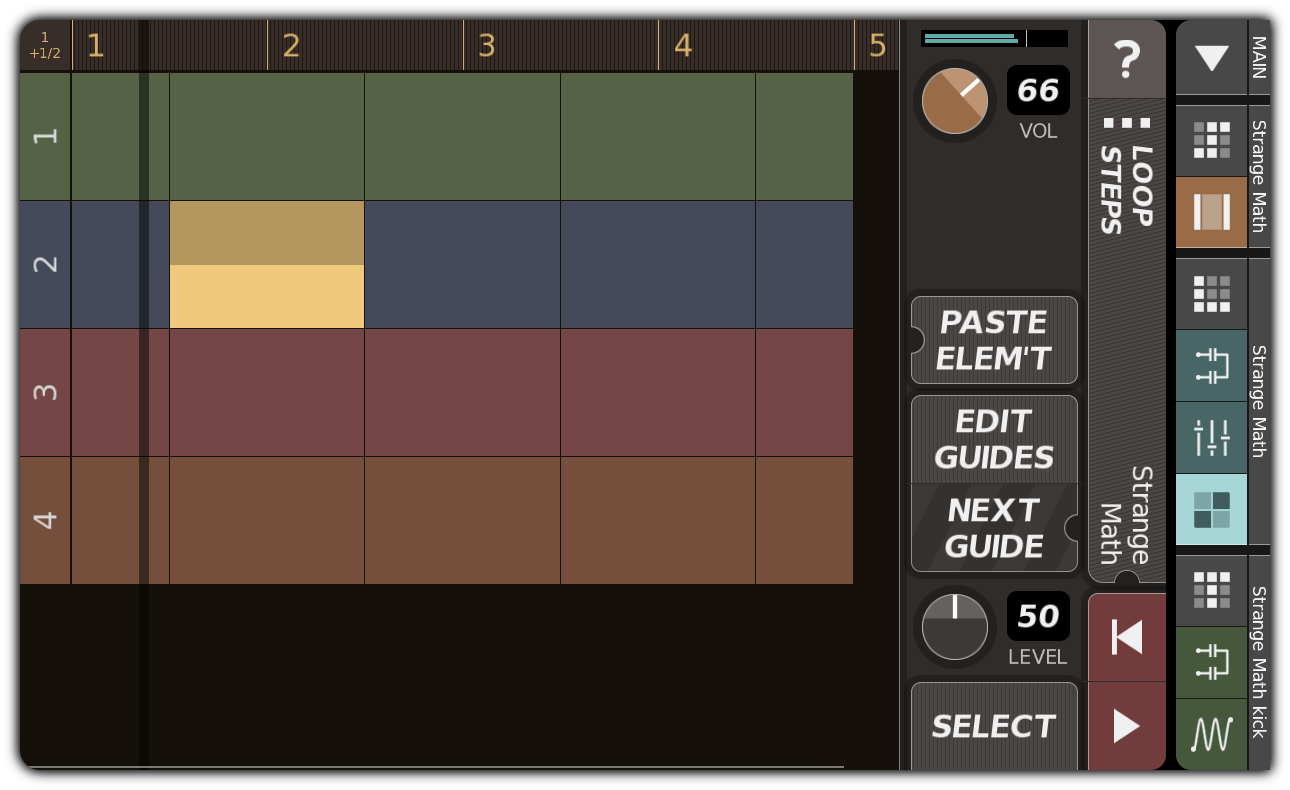Select the brown sample clip icon for Strange Math
The width and height of the screenshot is (1290, 790).
[1211, 213]
